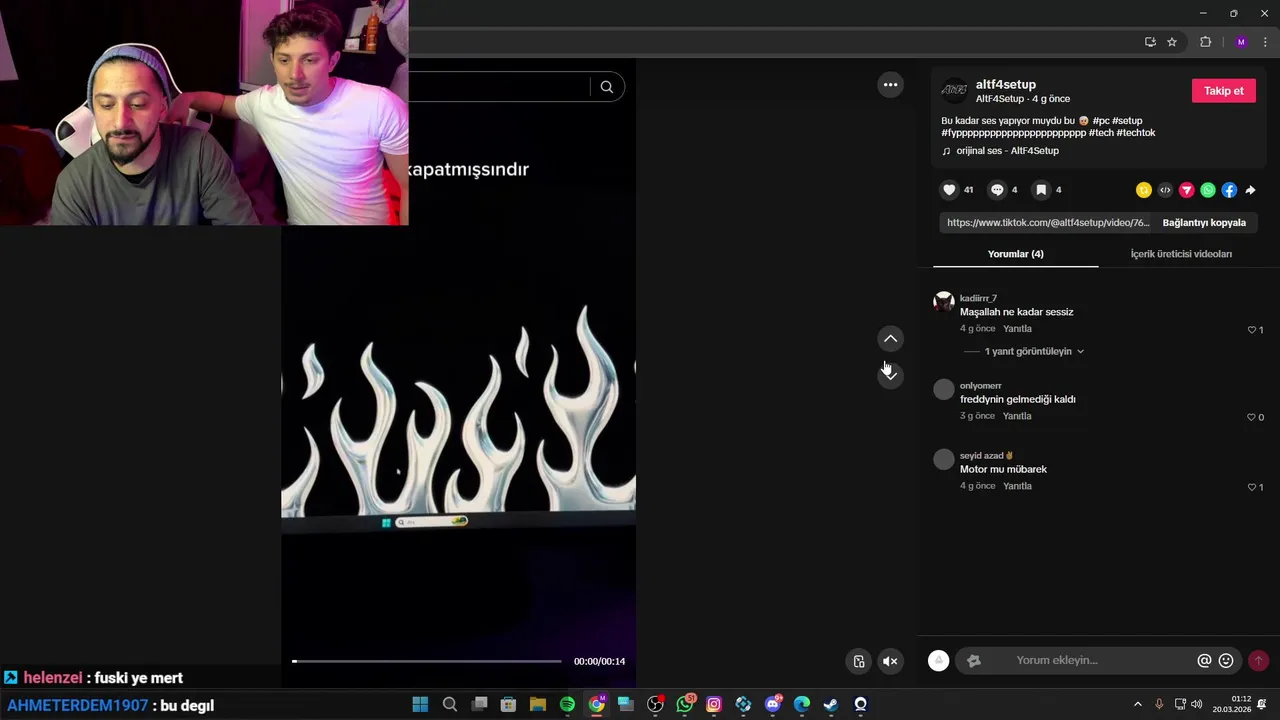Click into the Yorum ekleyin comment field
Viewport: 1280px width, 720px height.
1057,661
